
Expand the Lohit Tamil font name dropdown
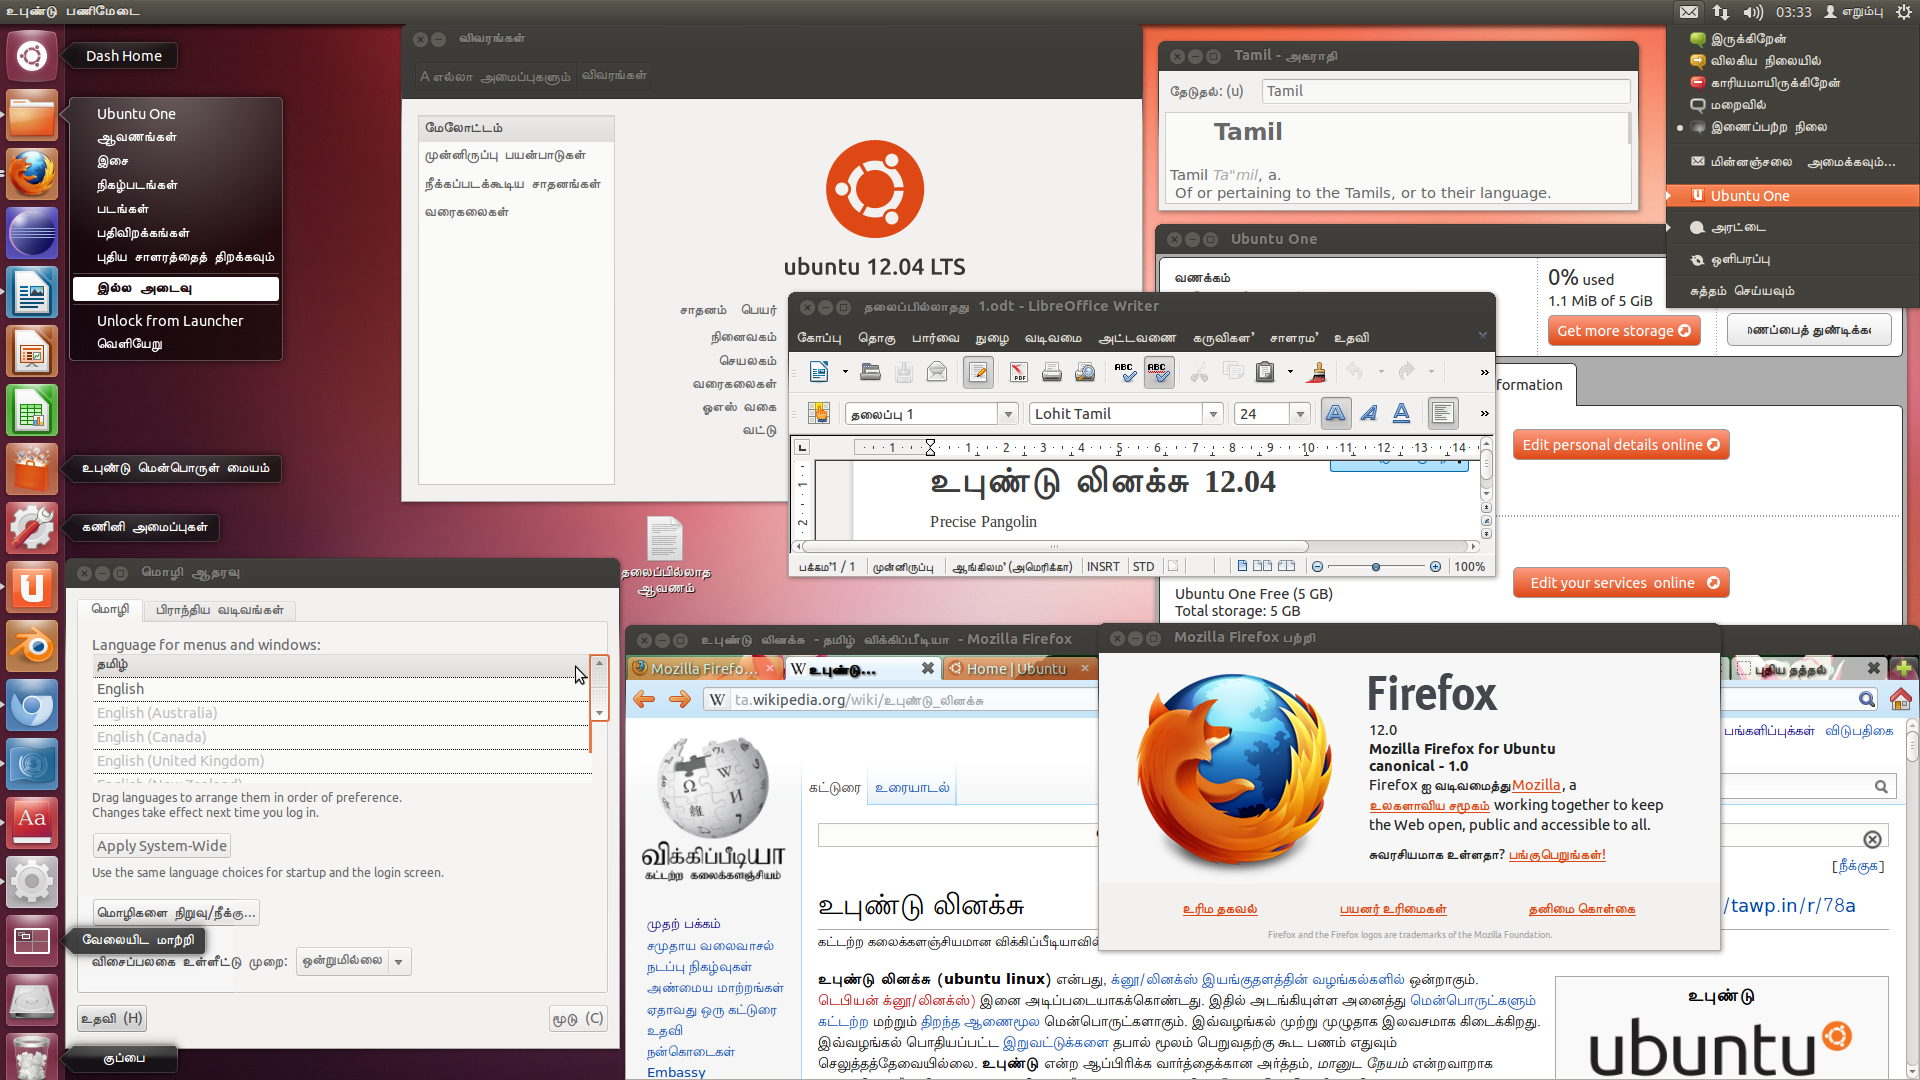pyautogui.click(x=1213, y=414)
